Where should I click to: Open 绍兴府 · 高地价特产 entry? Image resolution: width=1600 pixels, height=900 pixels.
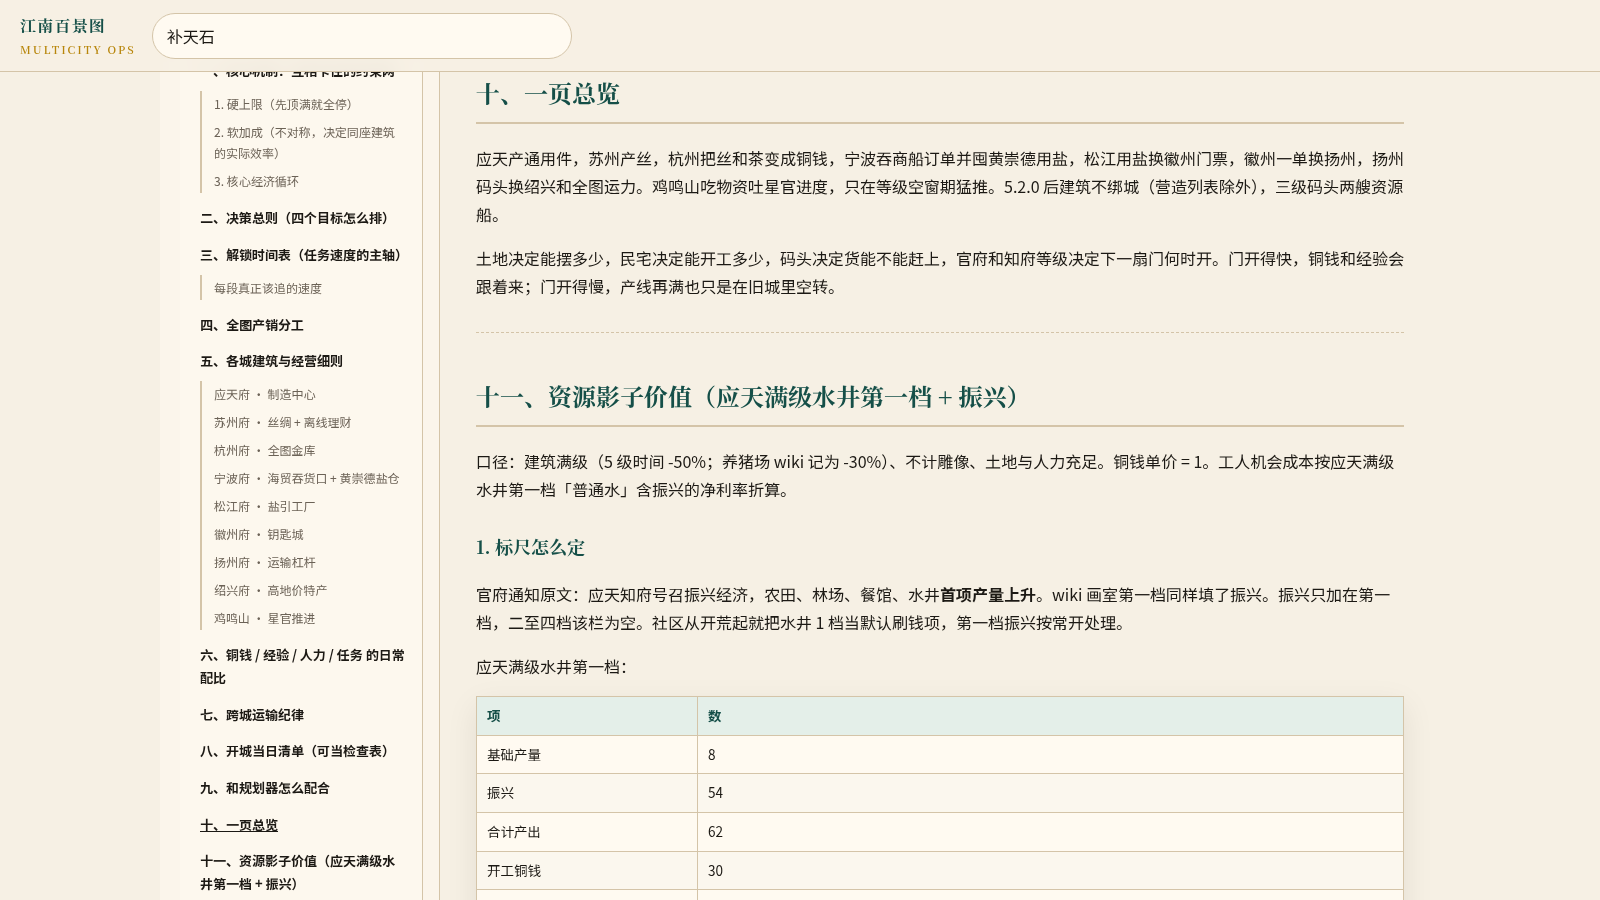pyautogui.click(x=270, y=590)
